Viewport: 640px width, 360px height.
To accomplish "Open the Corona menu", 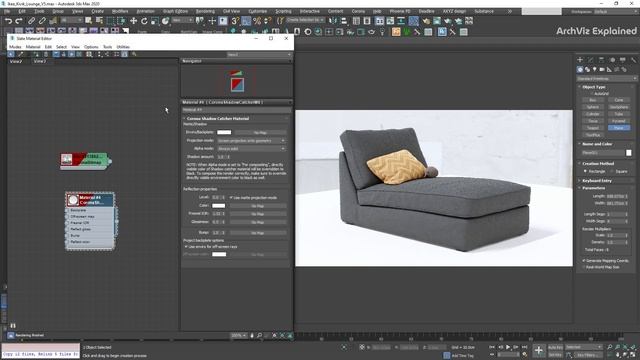I will pyautogui.click(x=358, y=11).
